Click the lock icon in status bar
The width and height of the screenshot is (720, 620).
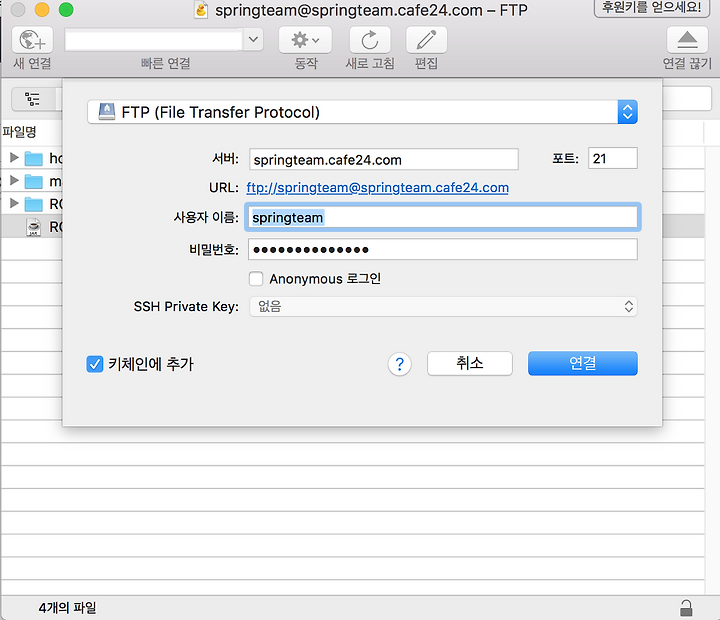(686, 608)
